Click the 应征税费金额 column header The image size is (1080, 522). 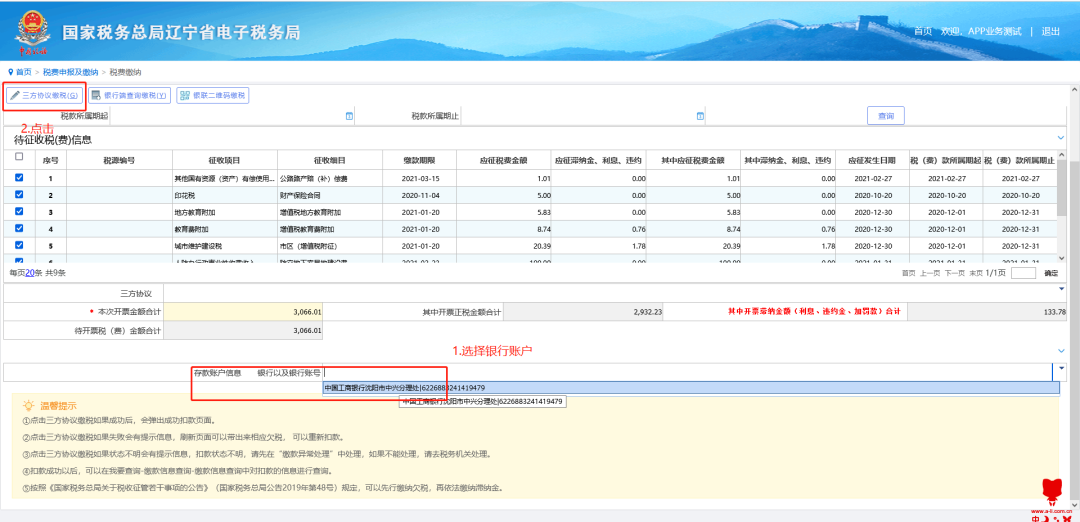503,160
